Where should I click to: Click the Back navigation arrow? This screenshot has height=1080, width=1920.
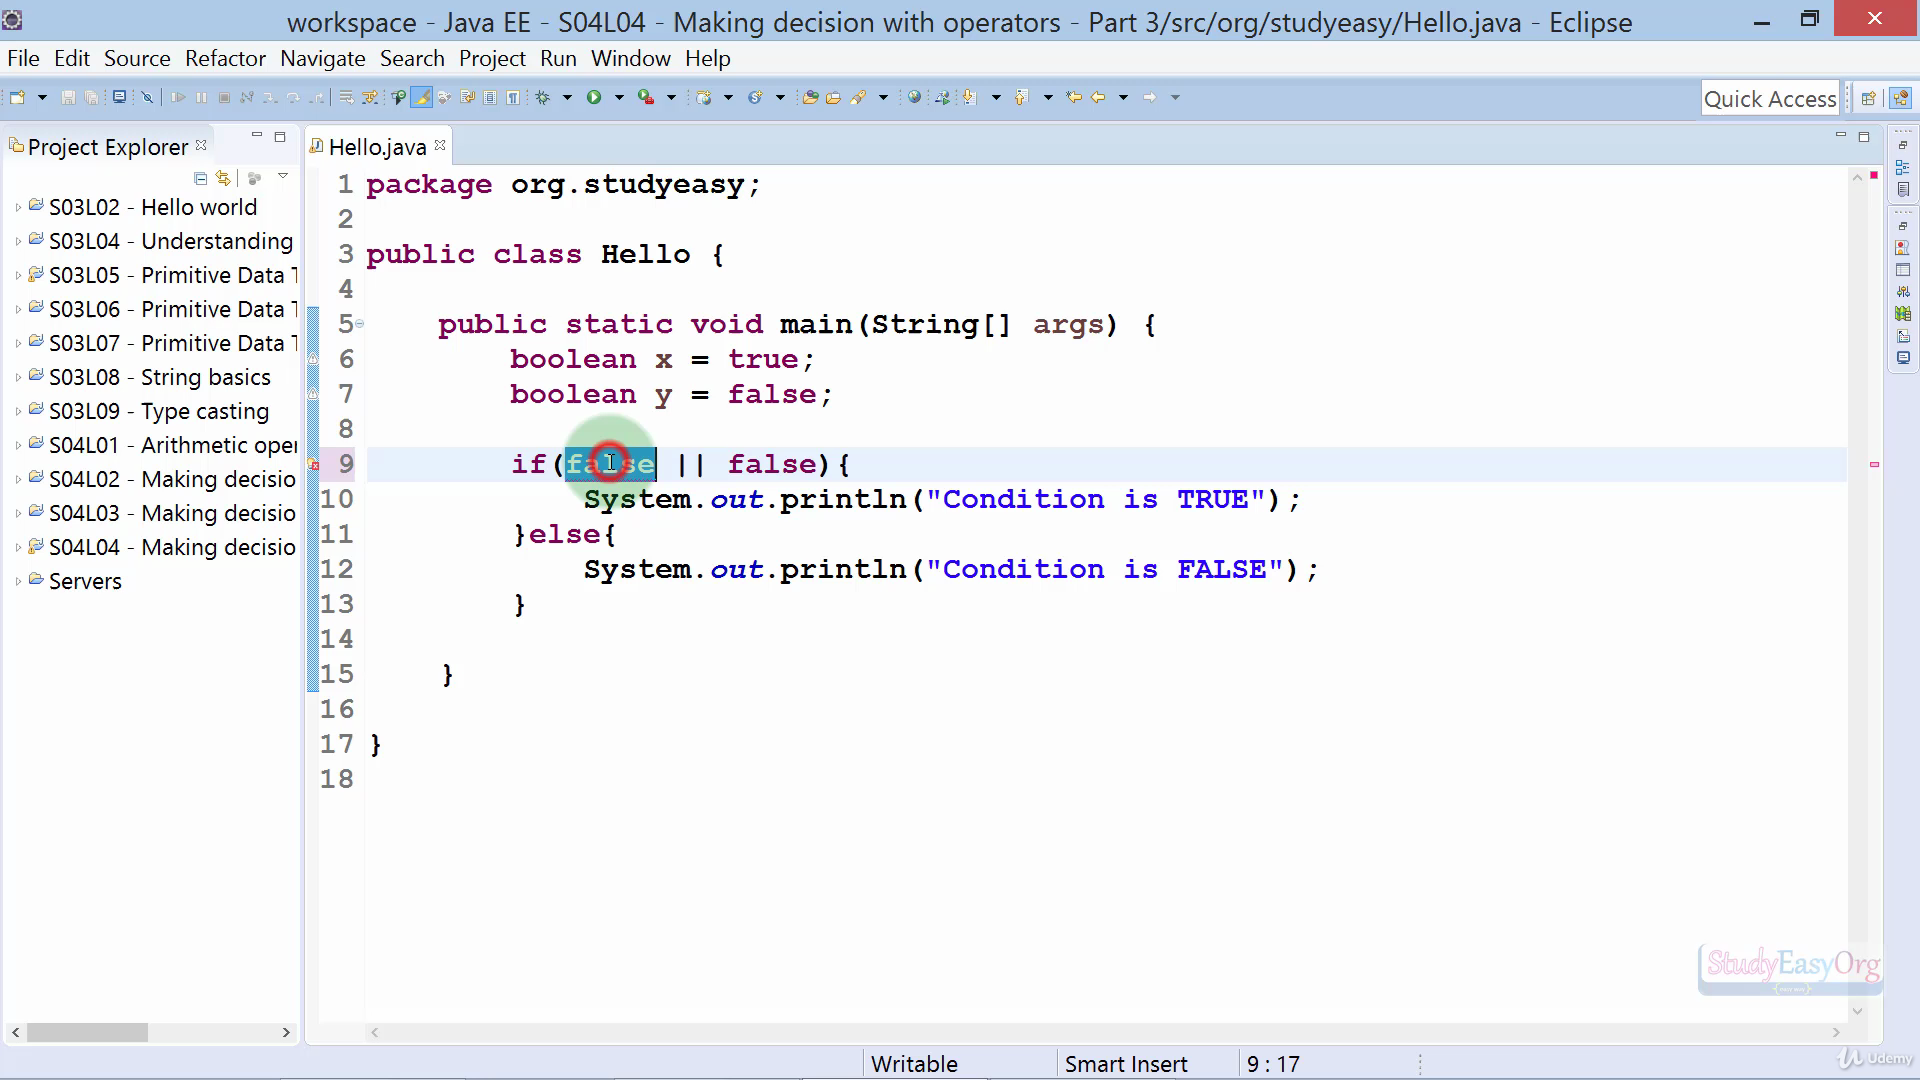coord(1098,97)
